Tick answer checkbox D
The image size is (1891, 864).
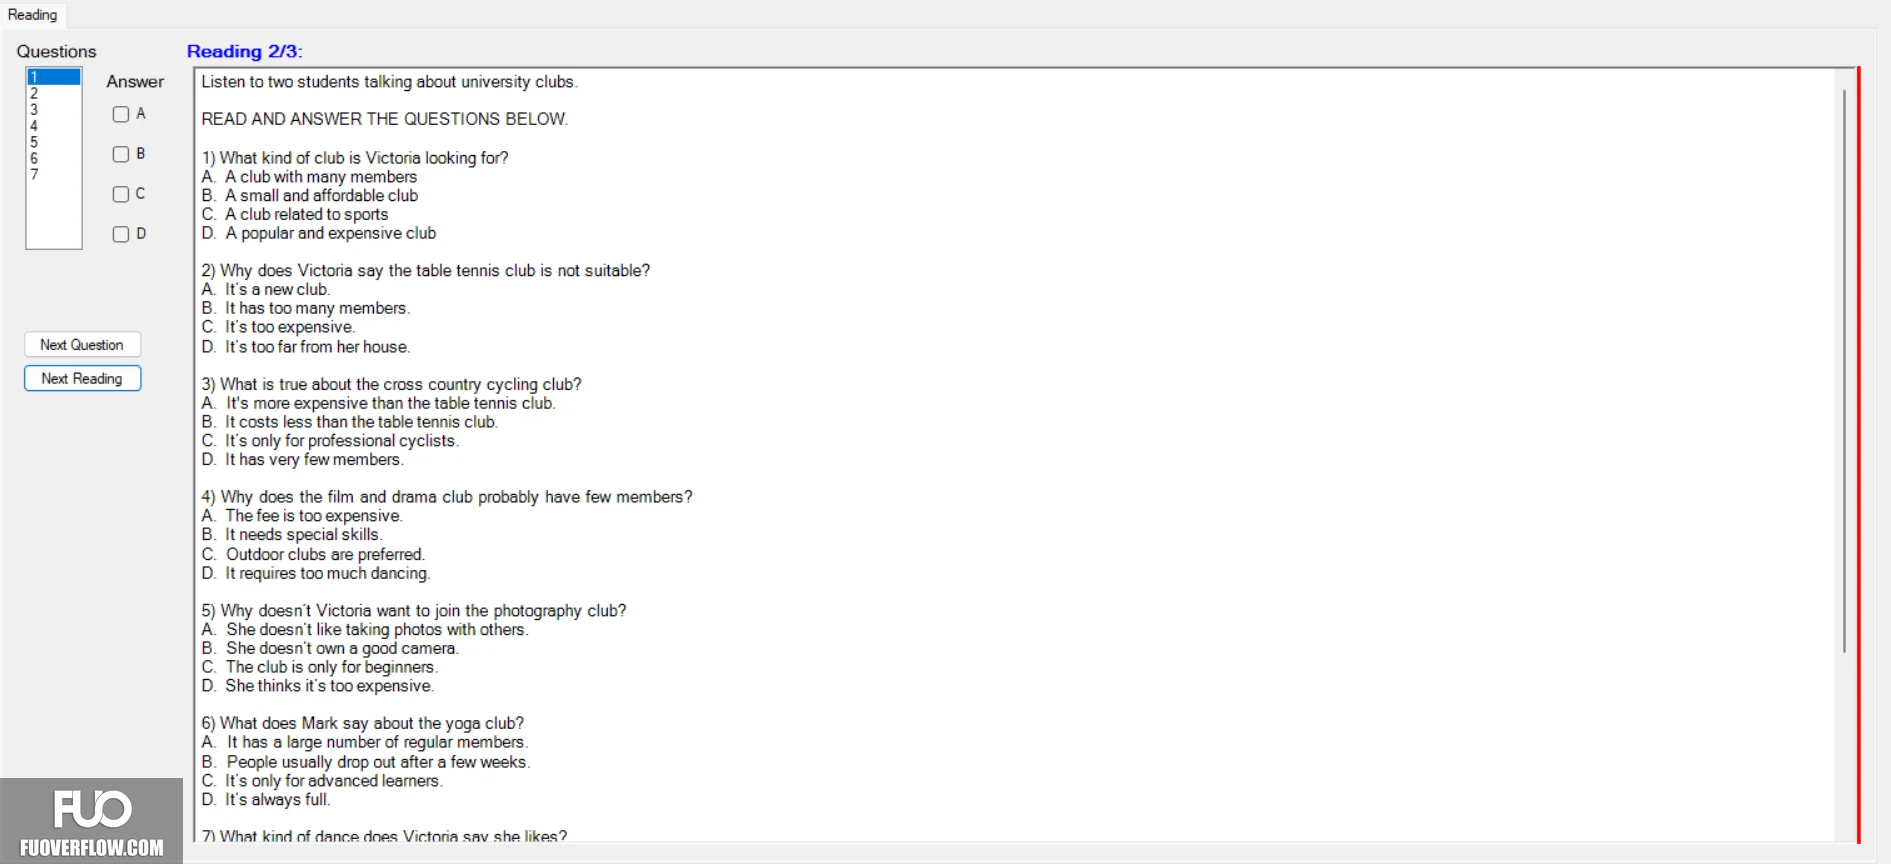(121, 234)
